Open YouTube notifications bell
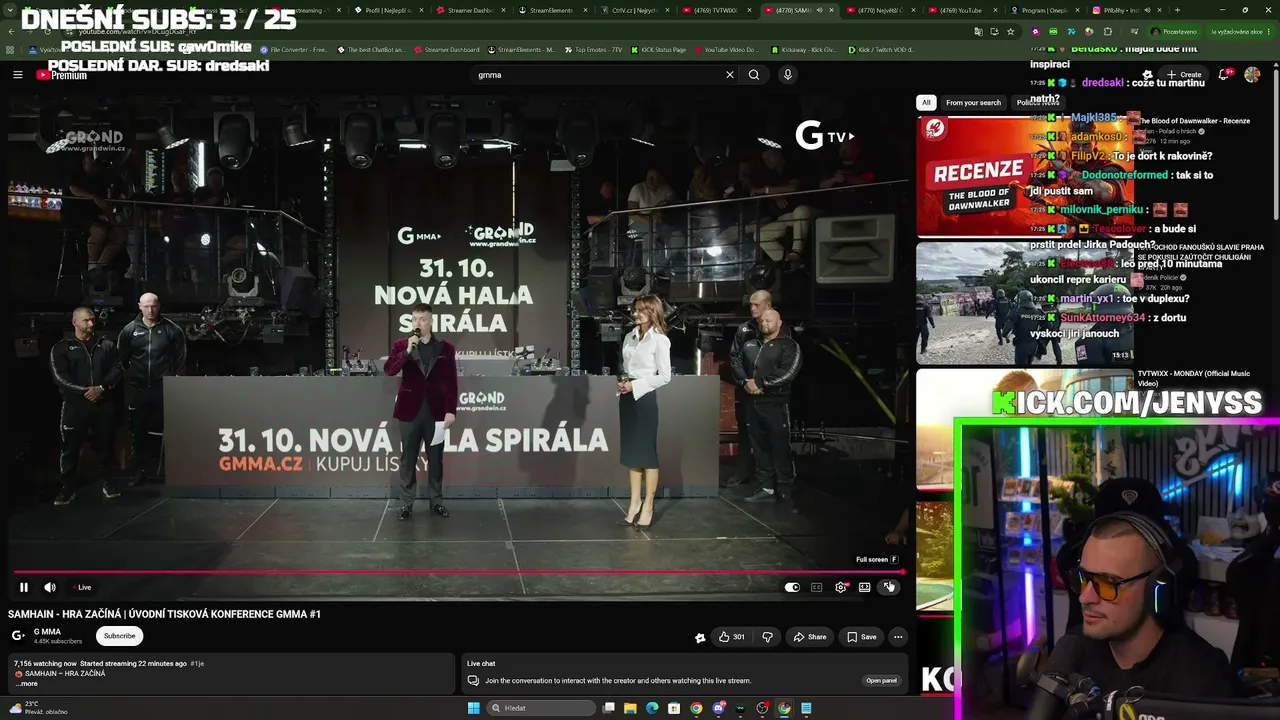1280x720 pixels. [x=1224, y=75]
